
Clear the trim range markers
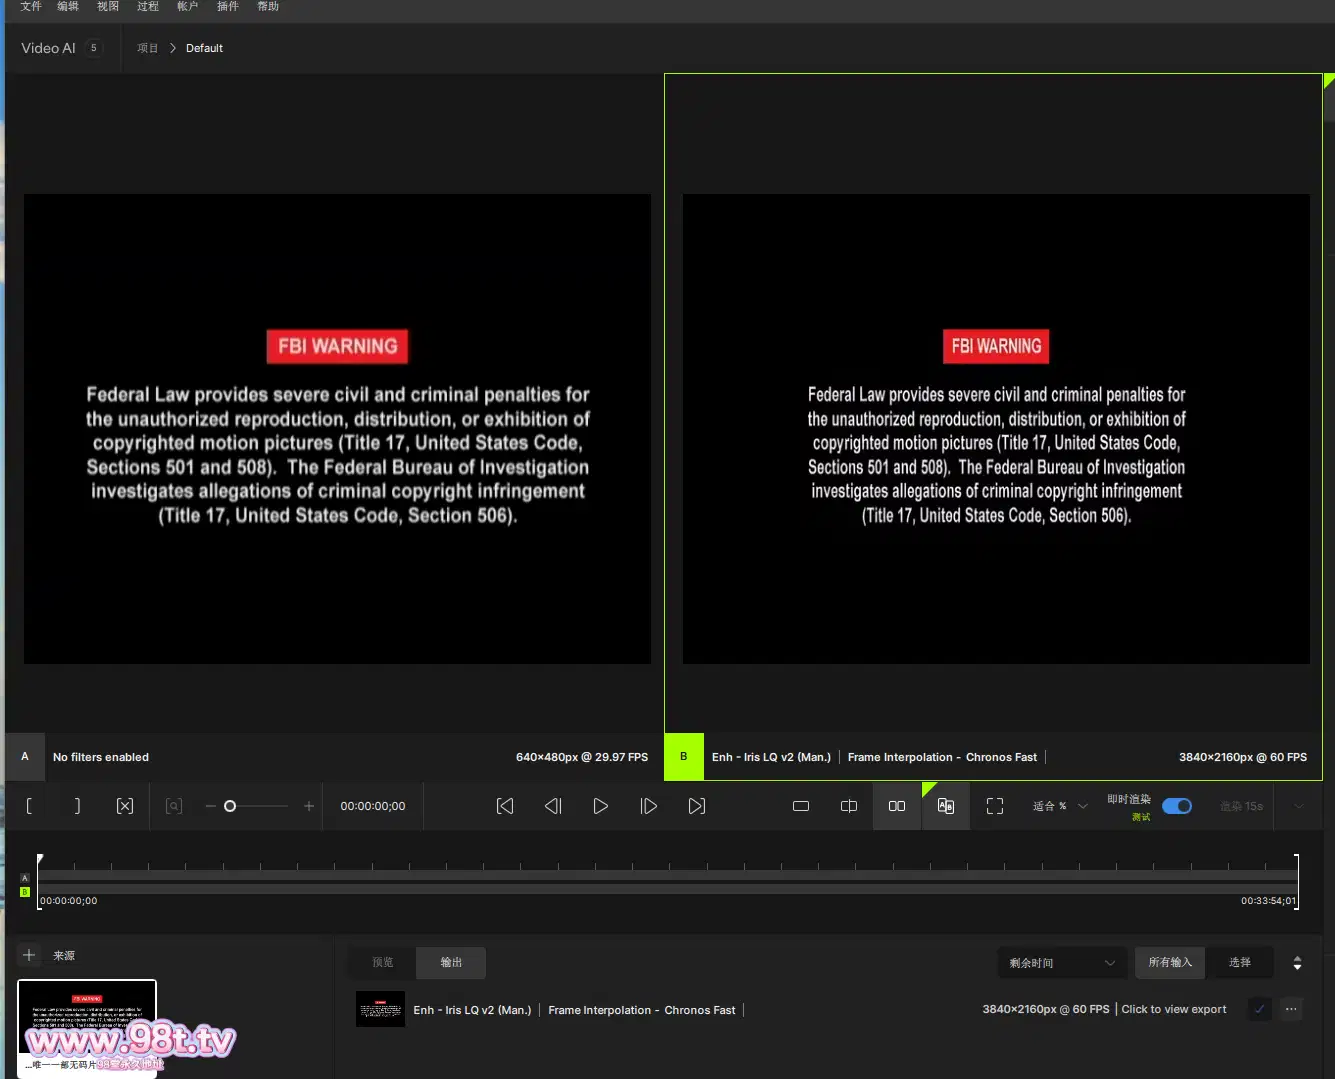125,806
